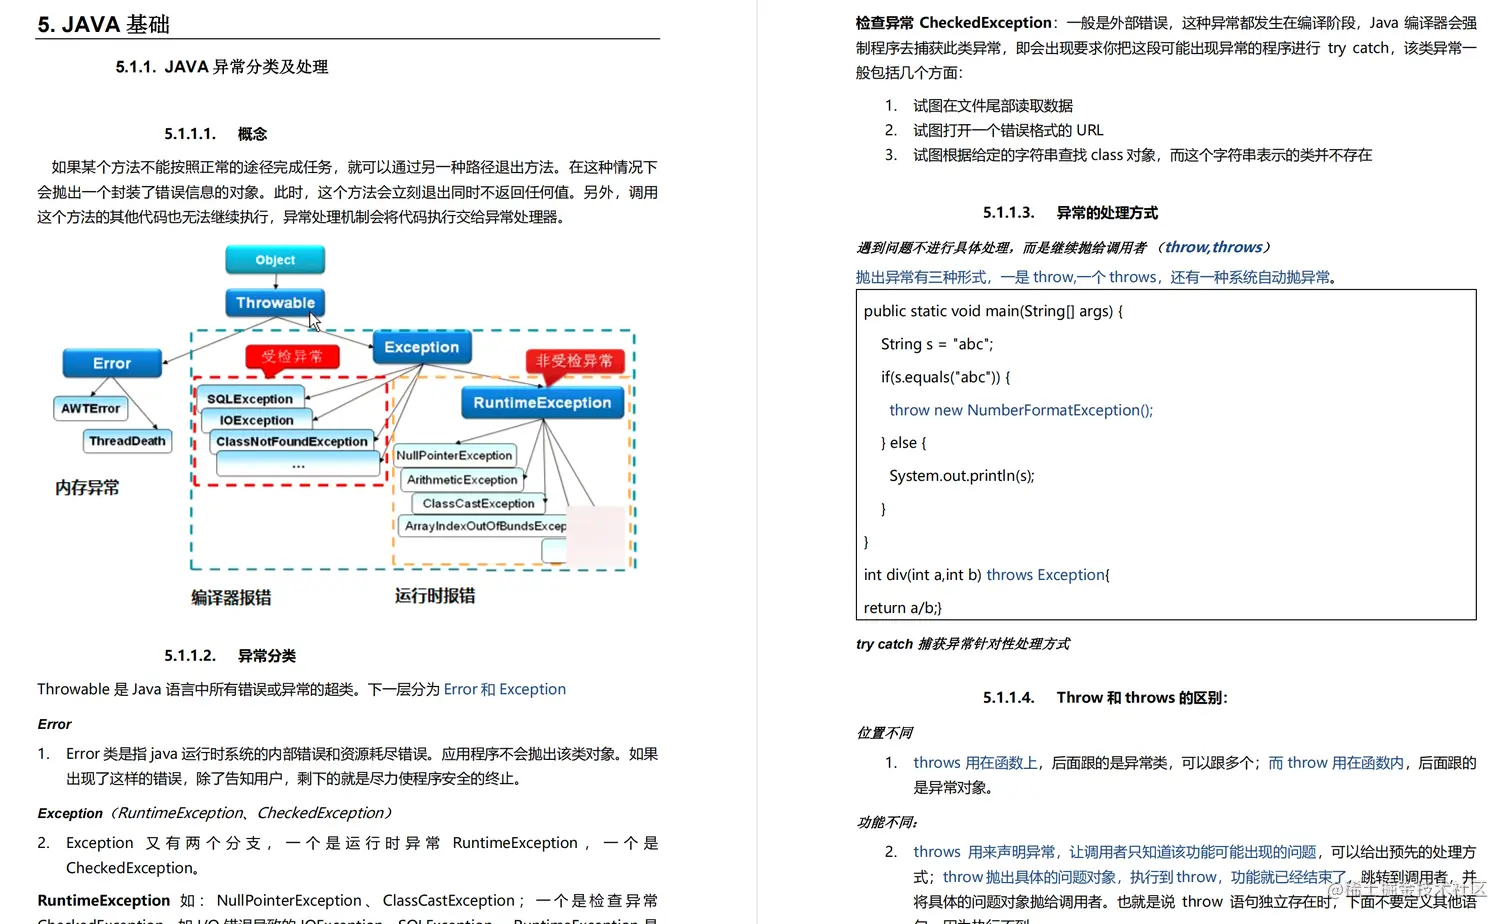Click list item '试图打开一个错误格式的 URL'

click(1008, 130)
